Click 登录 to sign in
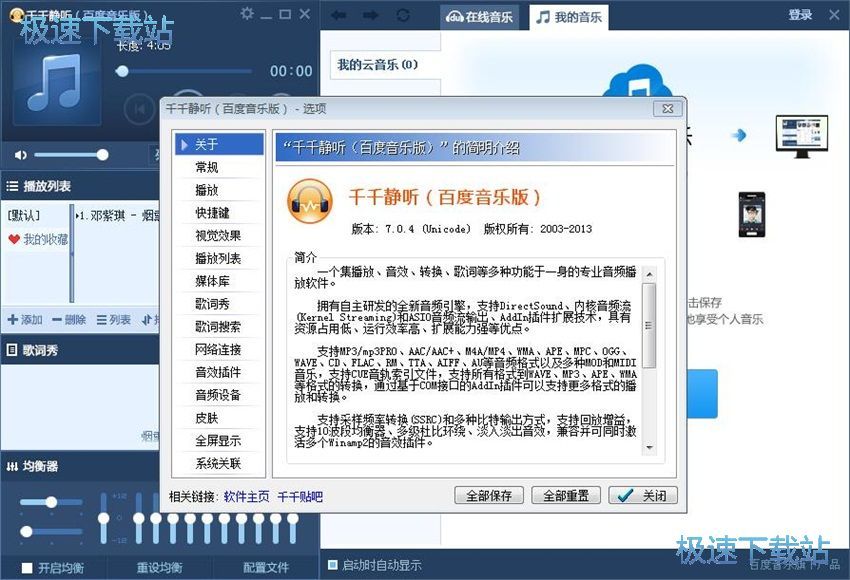850x580 pixels. point(800,15)
